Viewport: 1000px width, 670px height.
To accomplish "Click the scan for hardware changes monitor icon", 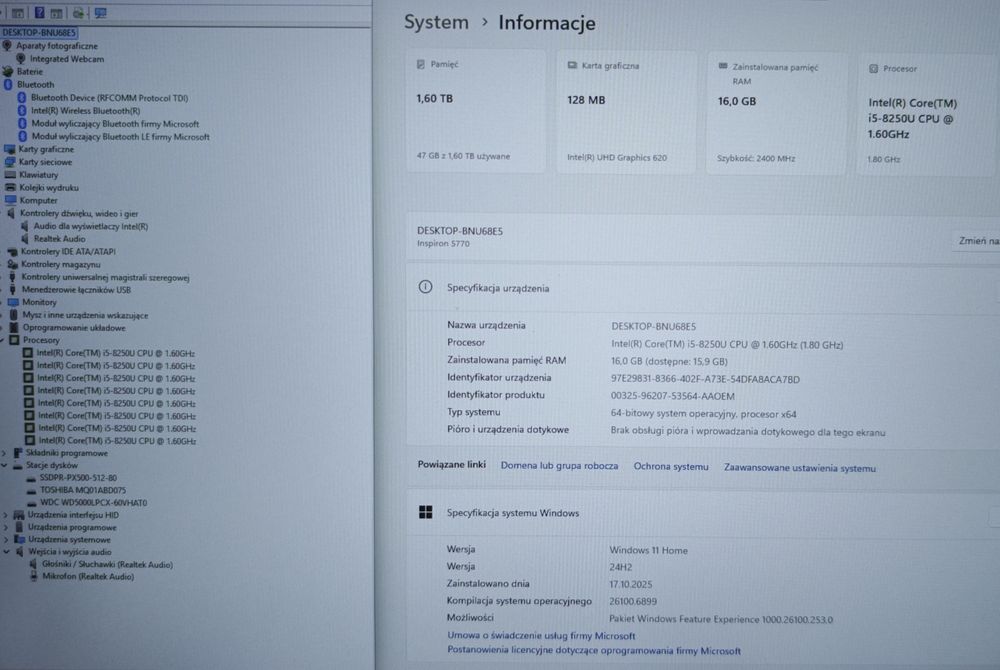I will coord(100,12).
